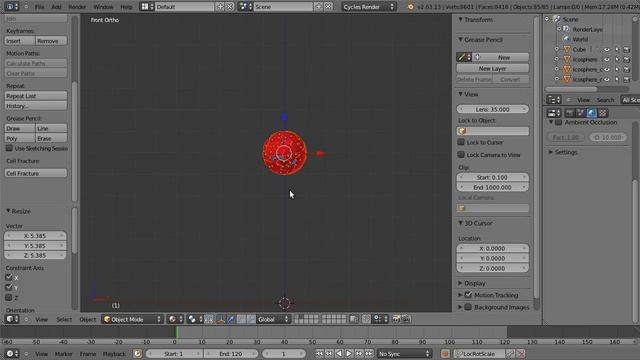
Task: Click the grease pencil Draw button
Action: click(x=20, y=128)
